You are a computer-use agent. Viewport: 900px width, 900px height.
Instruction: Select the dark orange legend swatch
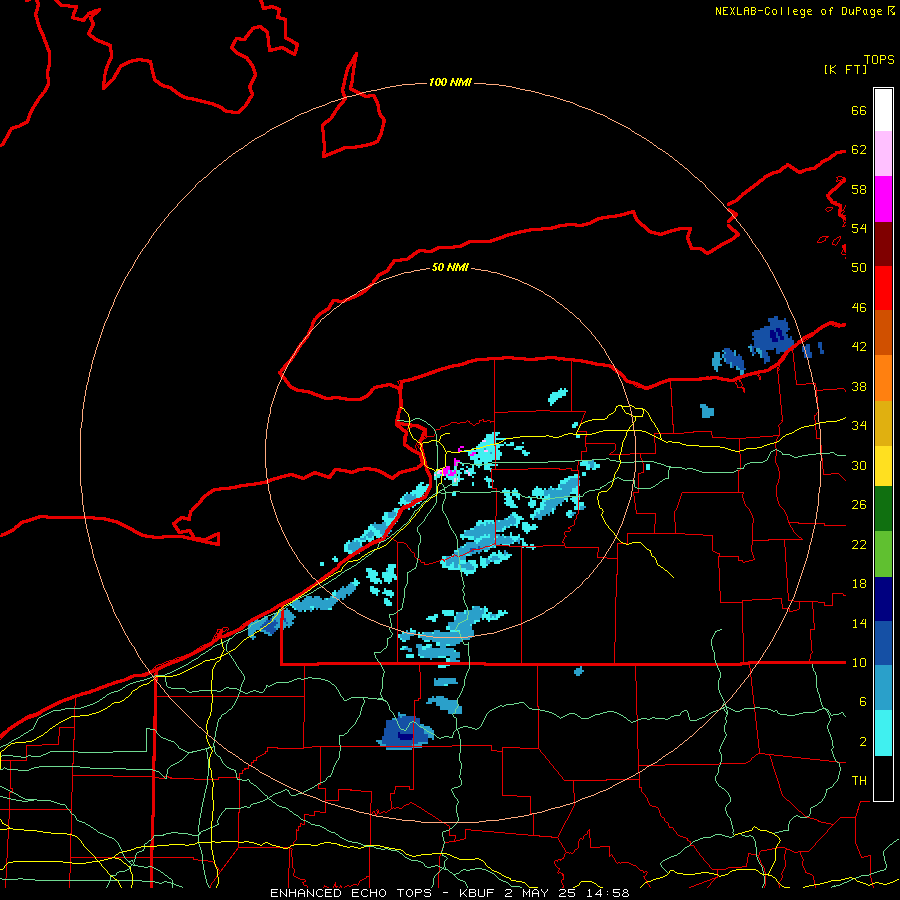(x=883, y=332)
